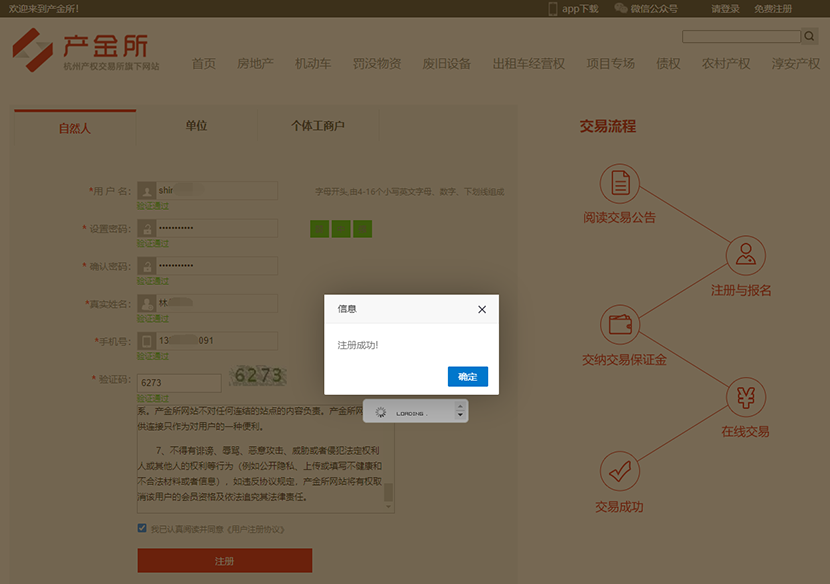Click the 注册与报名 person icon
Viewport: 830px width, 584px height.
coord(745,256)
